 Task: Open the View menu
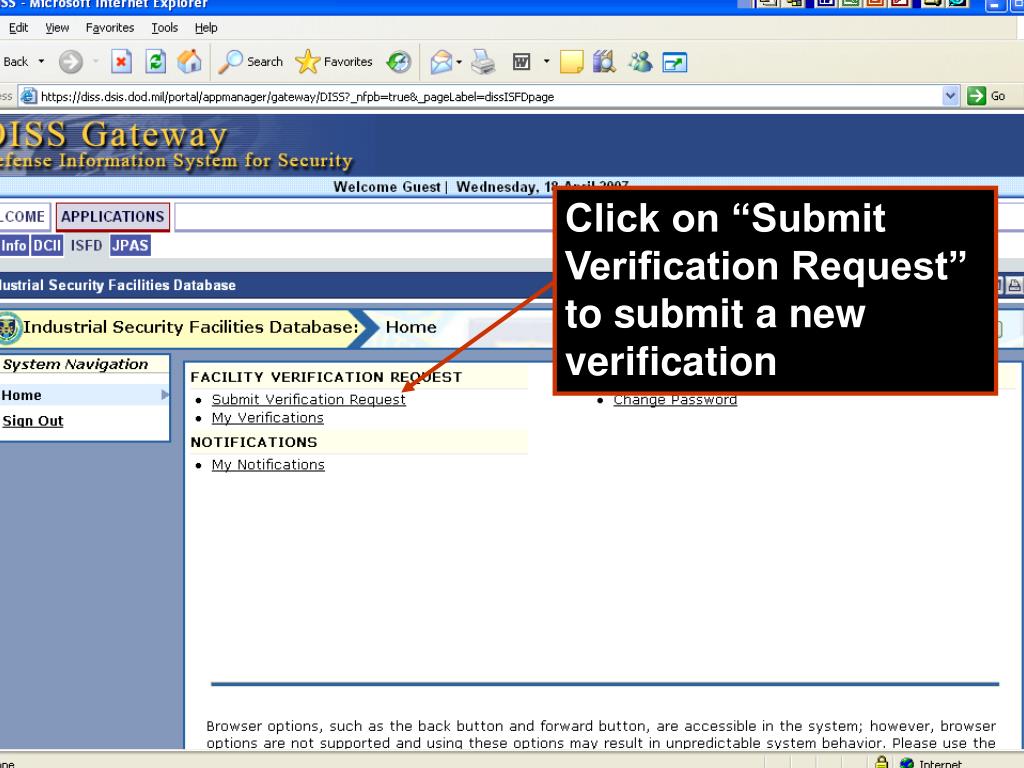[57, 27]
